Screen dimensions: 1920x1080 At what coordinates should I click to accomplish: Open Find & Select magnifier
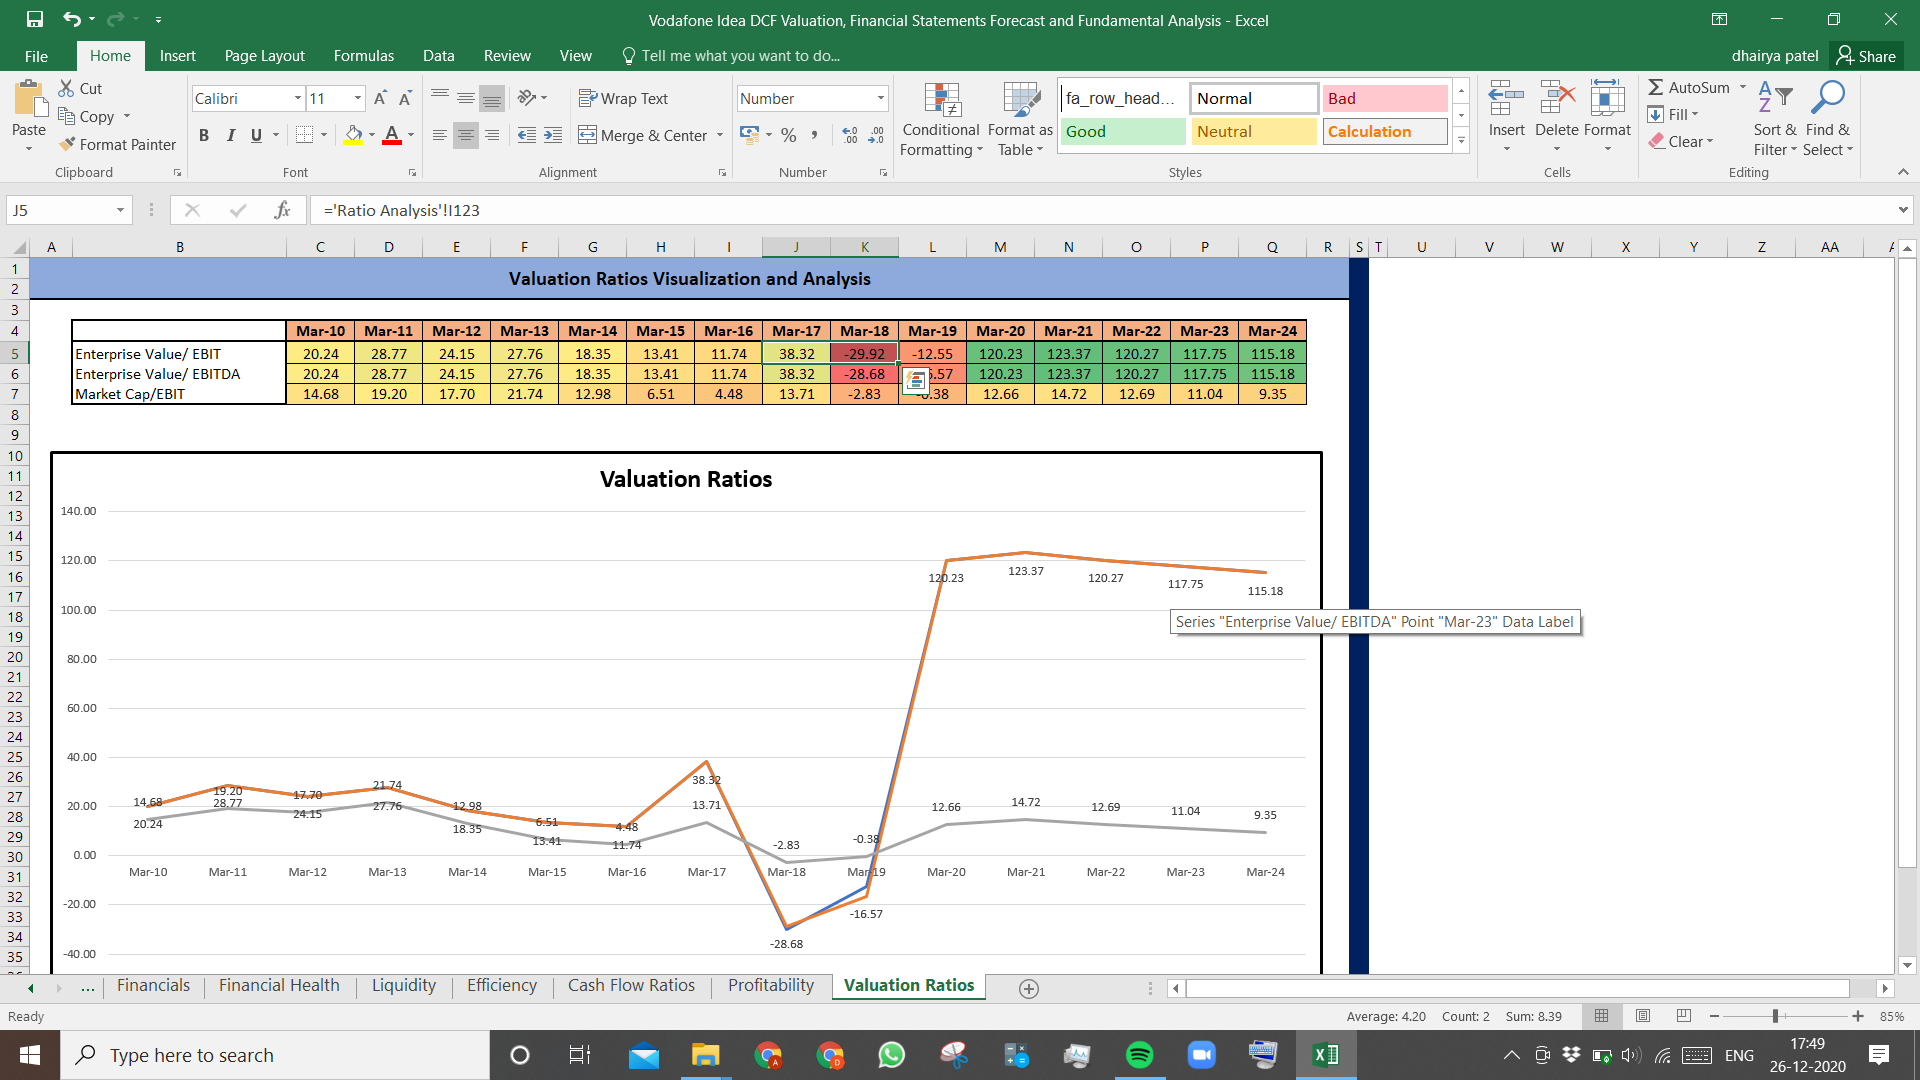click(x=1828, y=118)
